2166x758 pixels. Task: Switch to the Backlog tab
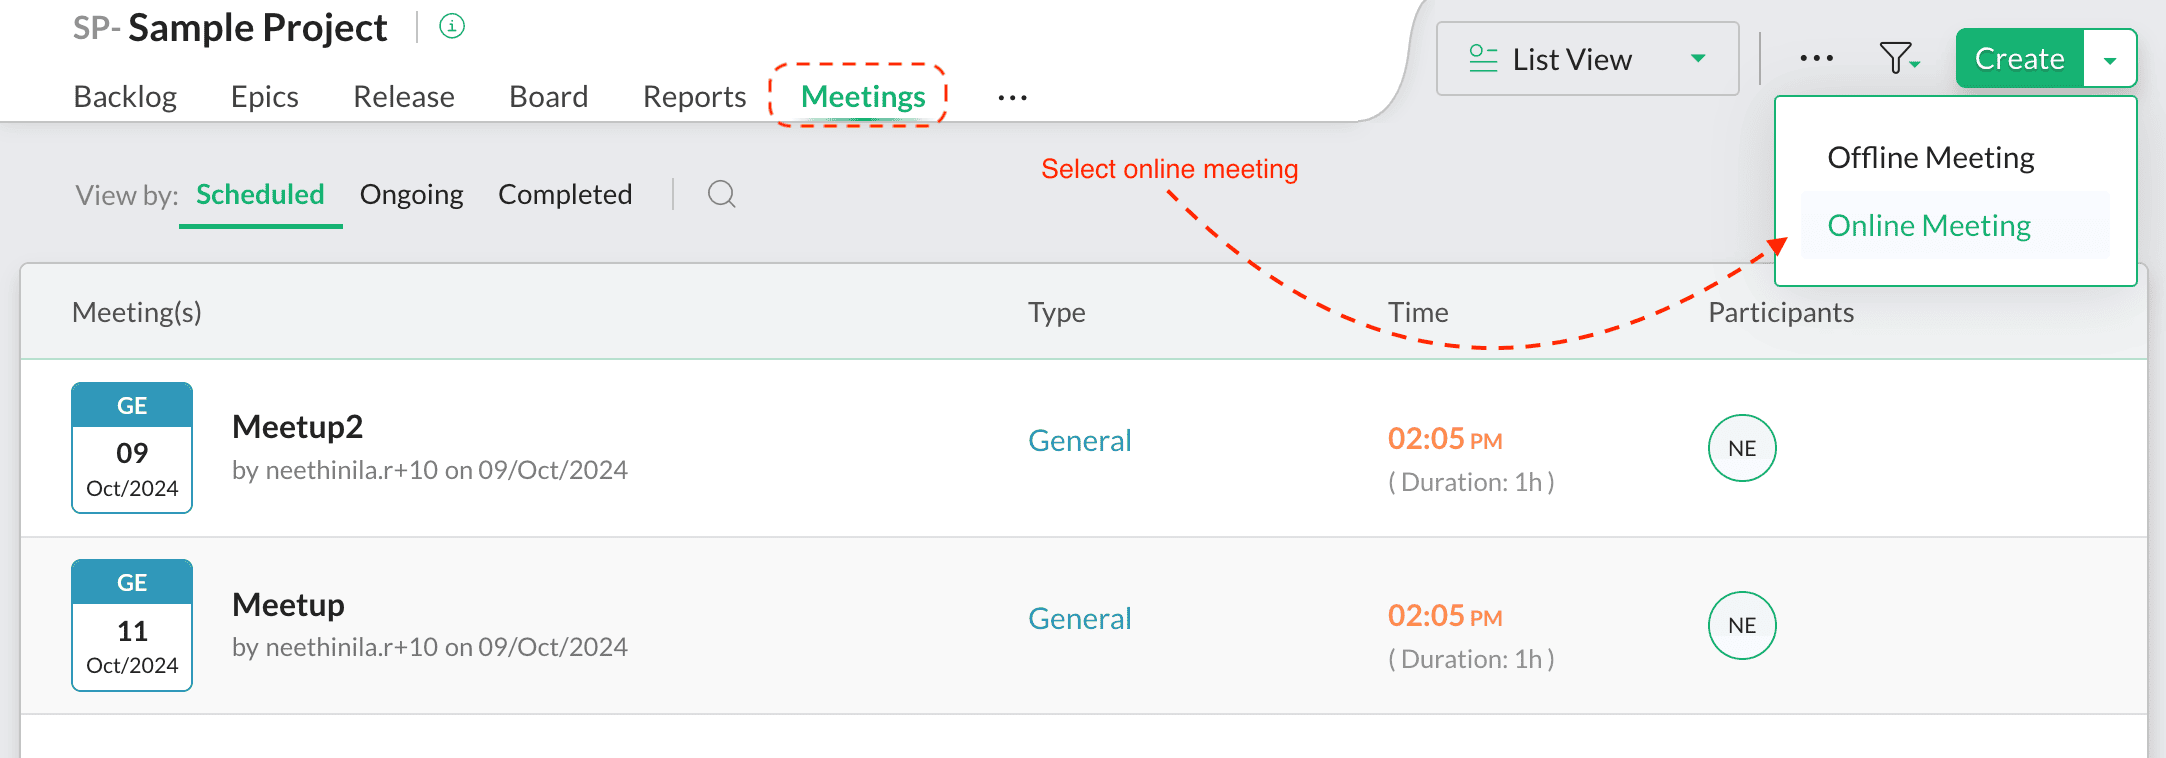point(125,97)
